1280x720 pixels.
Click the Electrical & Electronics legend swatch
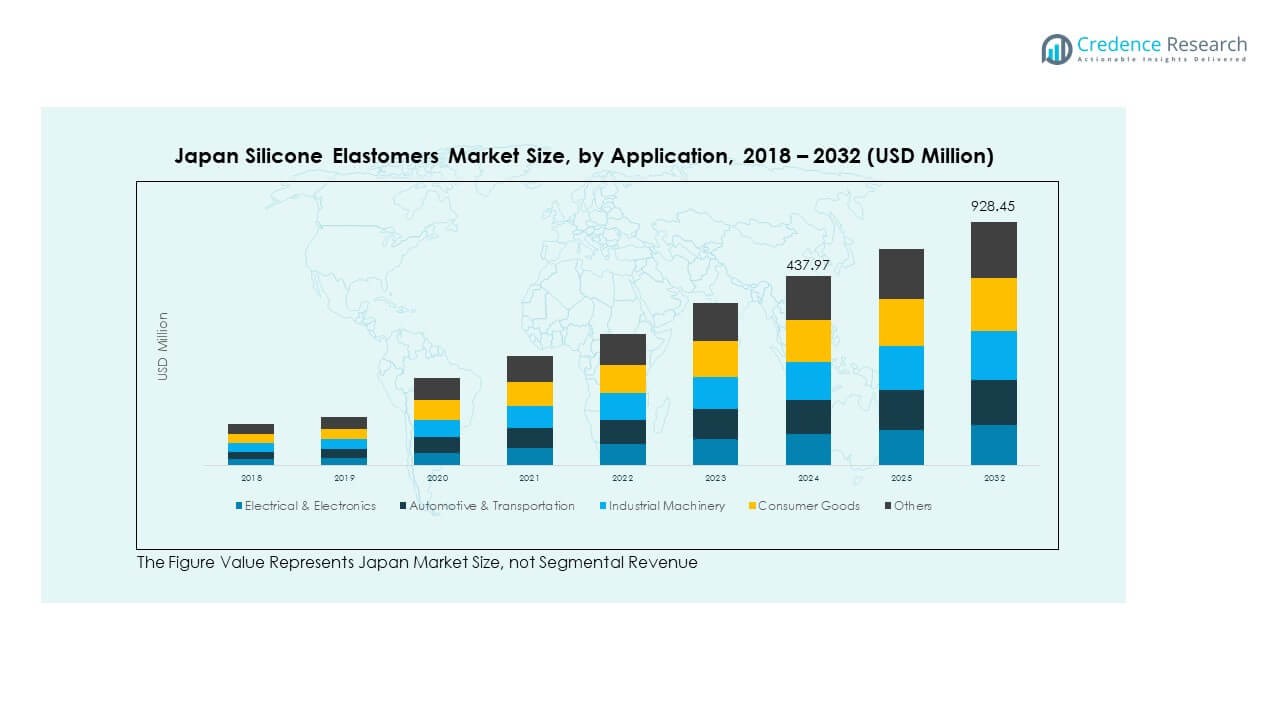[239, 506]
